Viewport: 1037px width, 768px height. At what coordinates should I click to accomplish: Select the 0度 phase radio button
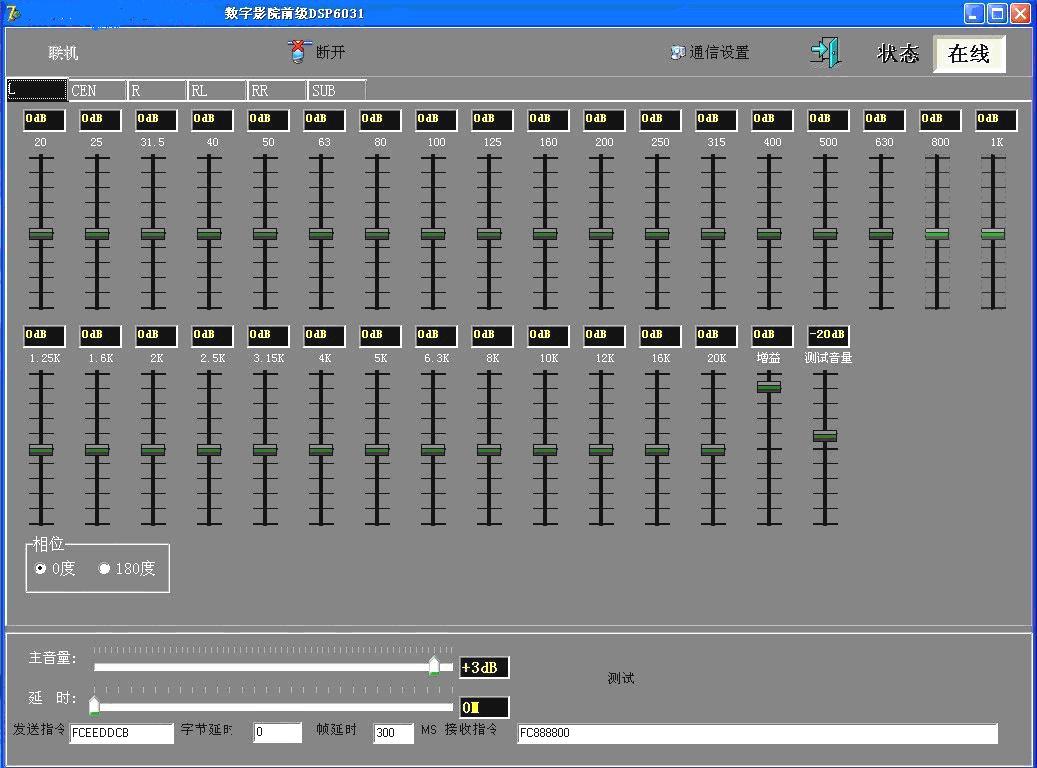coord(41,569)
